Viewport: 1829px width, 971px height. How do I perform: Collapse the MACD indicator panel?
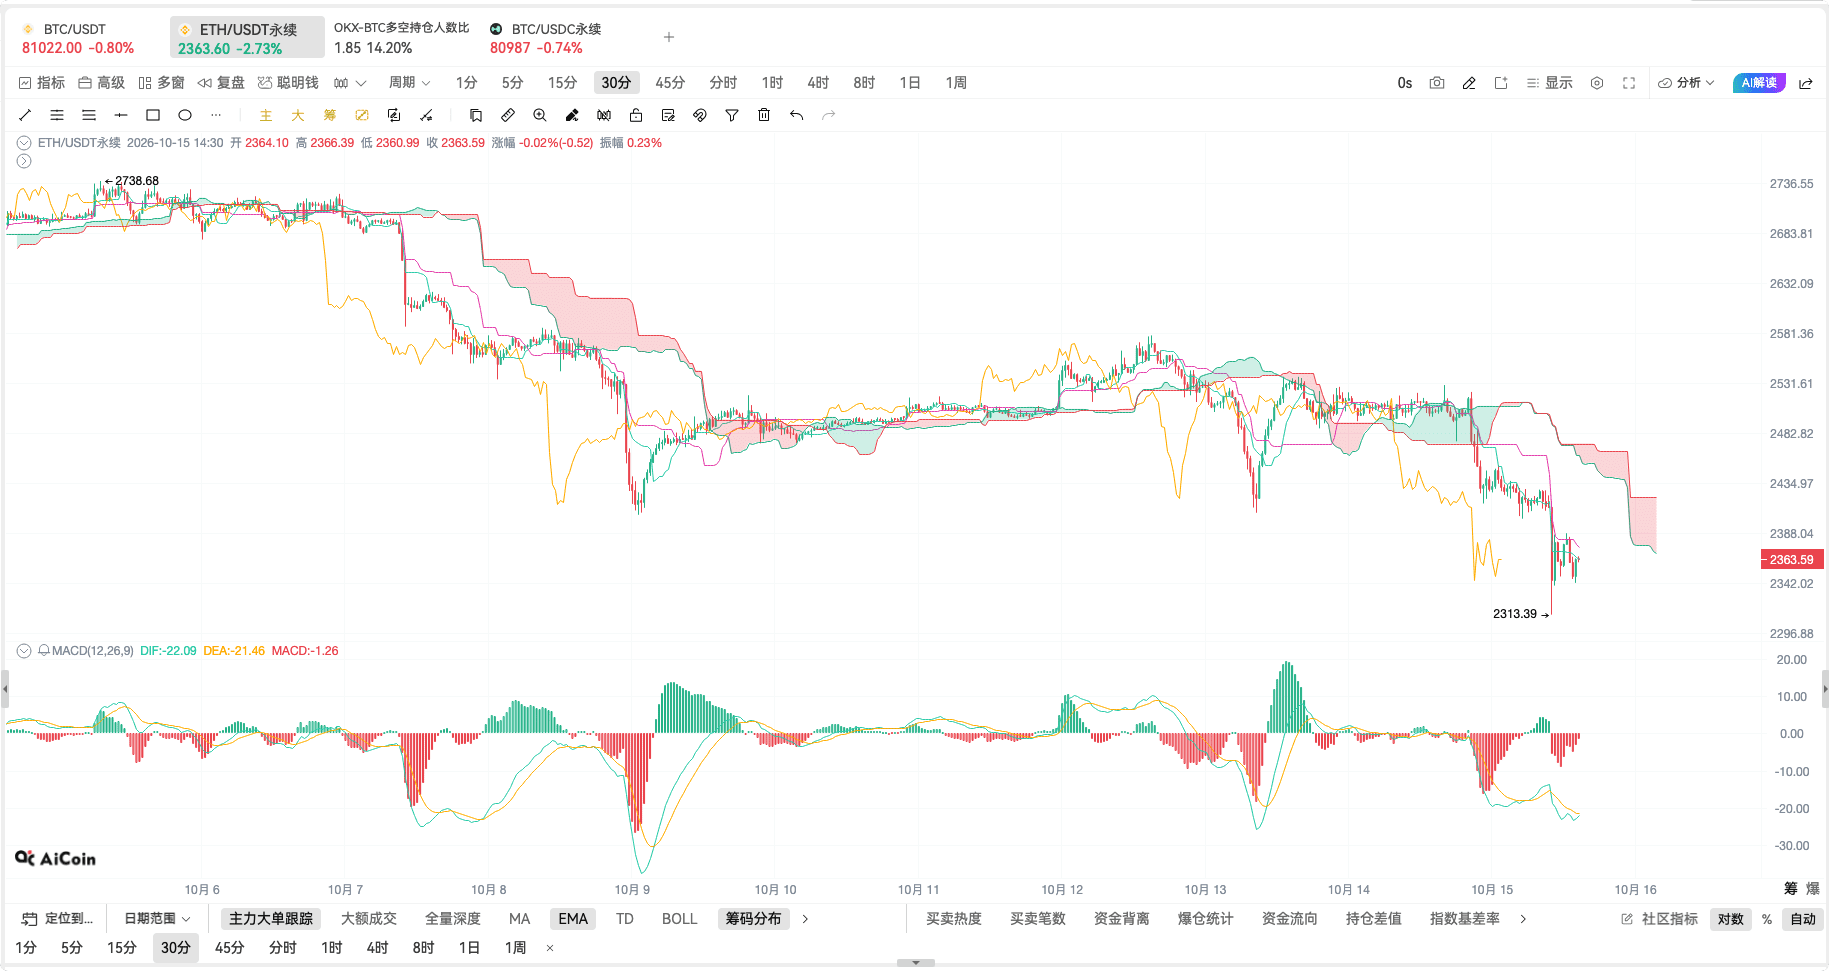tap(24, 651)
